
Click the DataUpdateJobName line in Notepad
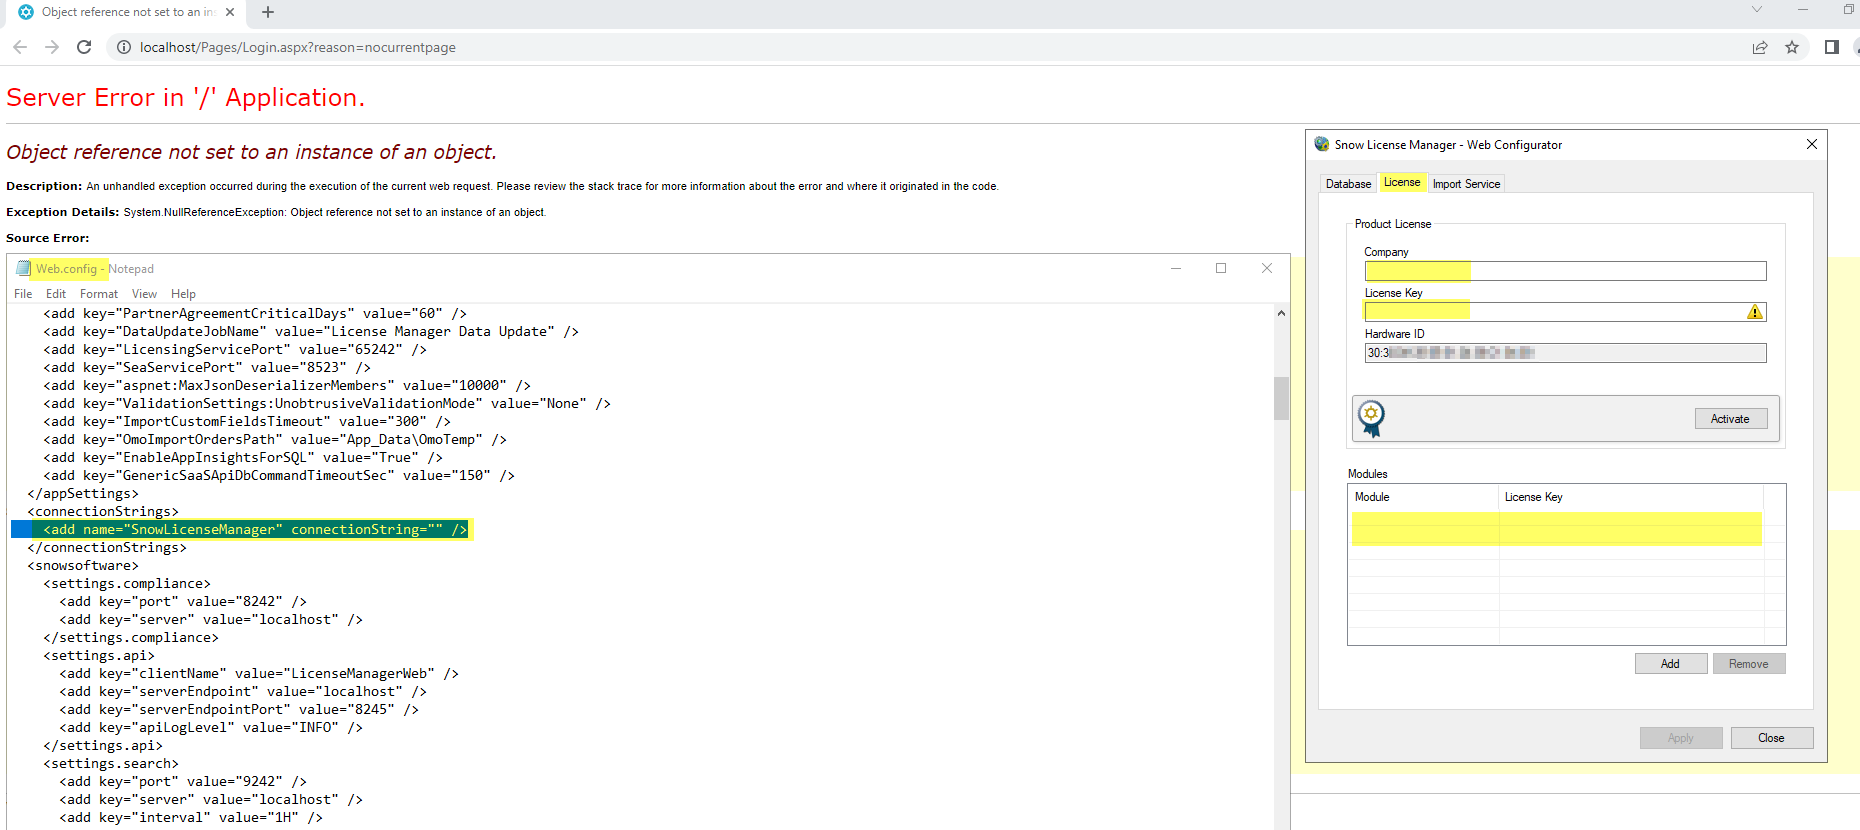311,332
